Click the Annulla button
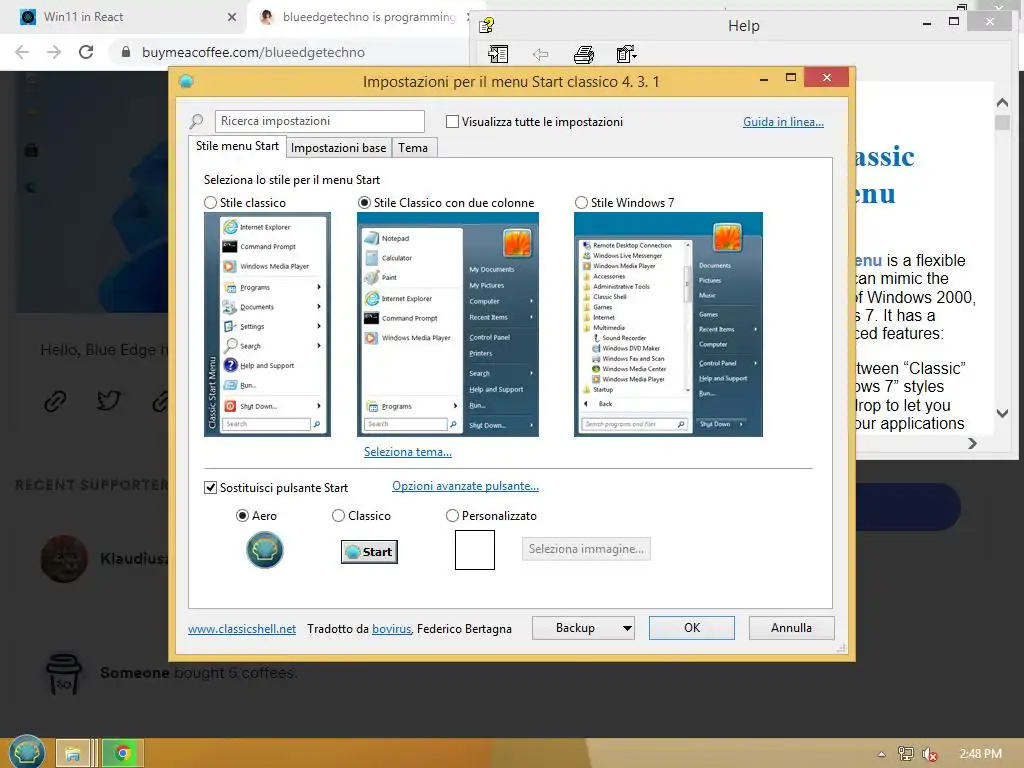The width and height of the screenshot is (1024, 768). click(x=792, y=628)
